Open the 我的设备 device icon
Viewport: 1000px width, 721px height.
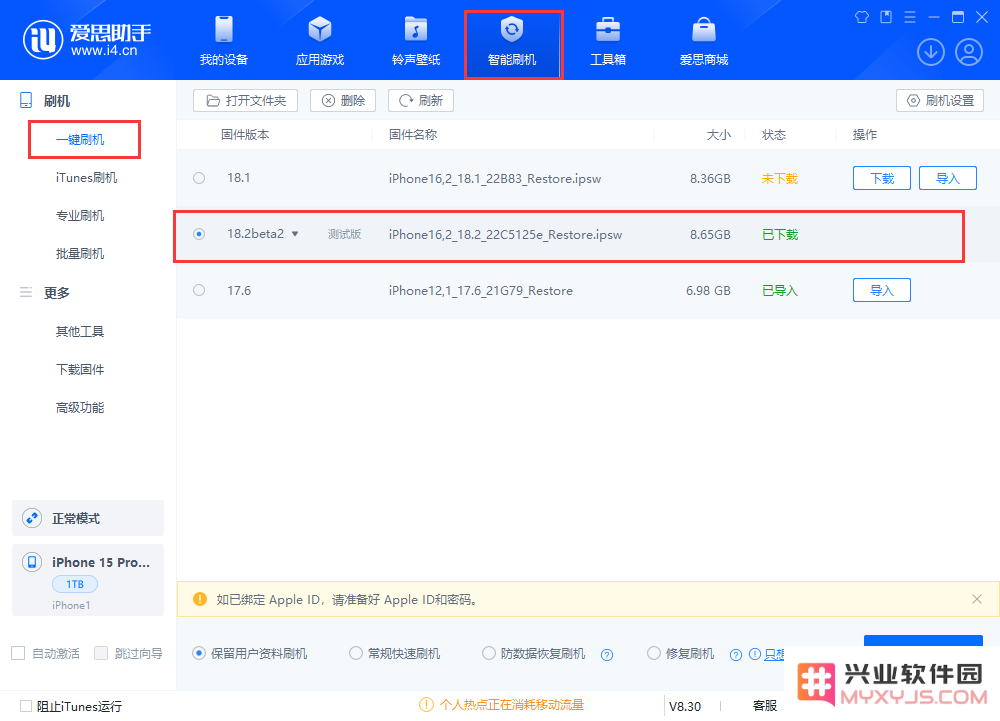[224, 30]
